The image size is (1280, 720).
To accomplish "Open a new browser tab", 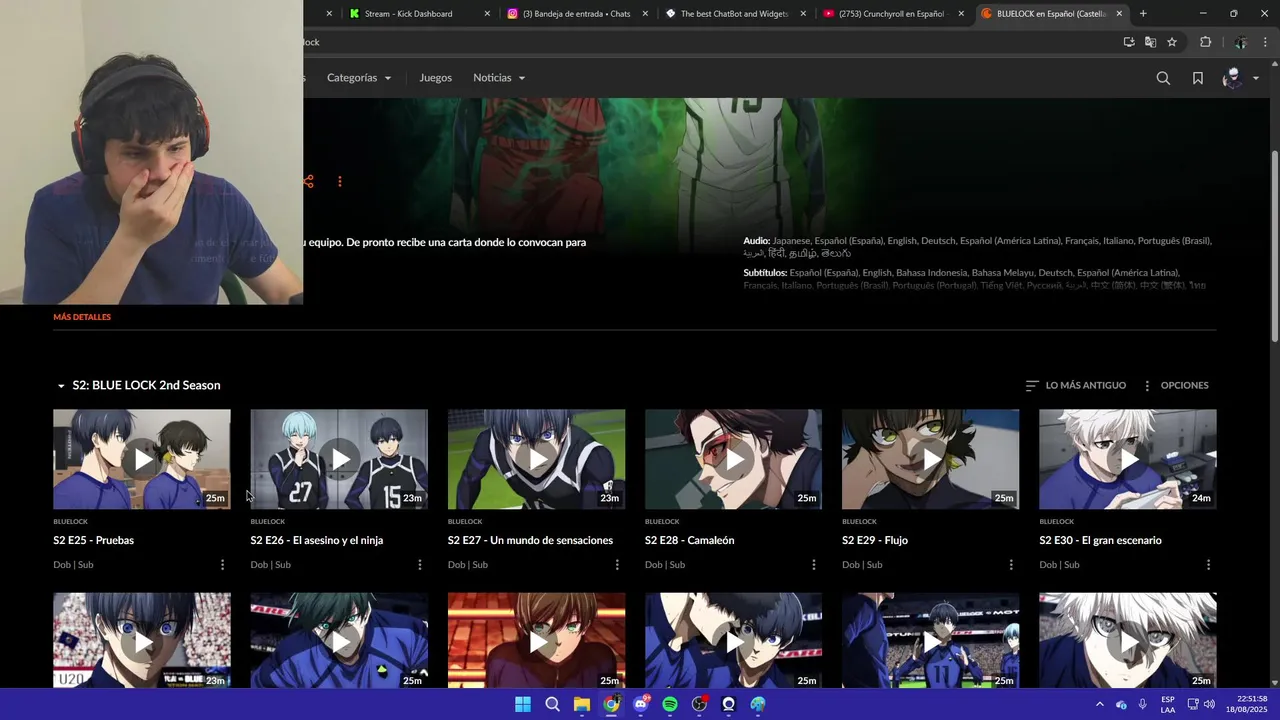I will [x=1143, y=14].
